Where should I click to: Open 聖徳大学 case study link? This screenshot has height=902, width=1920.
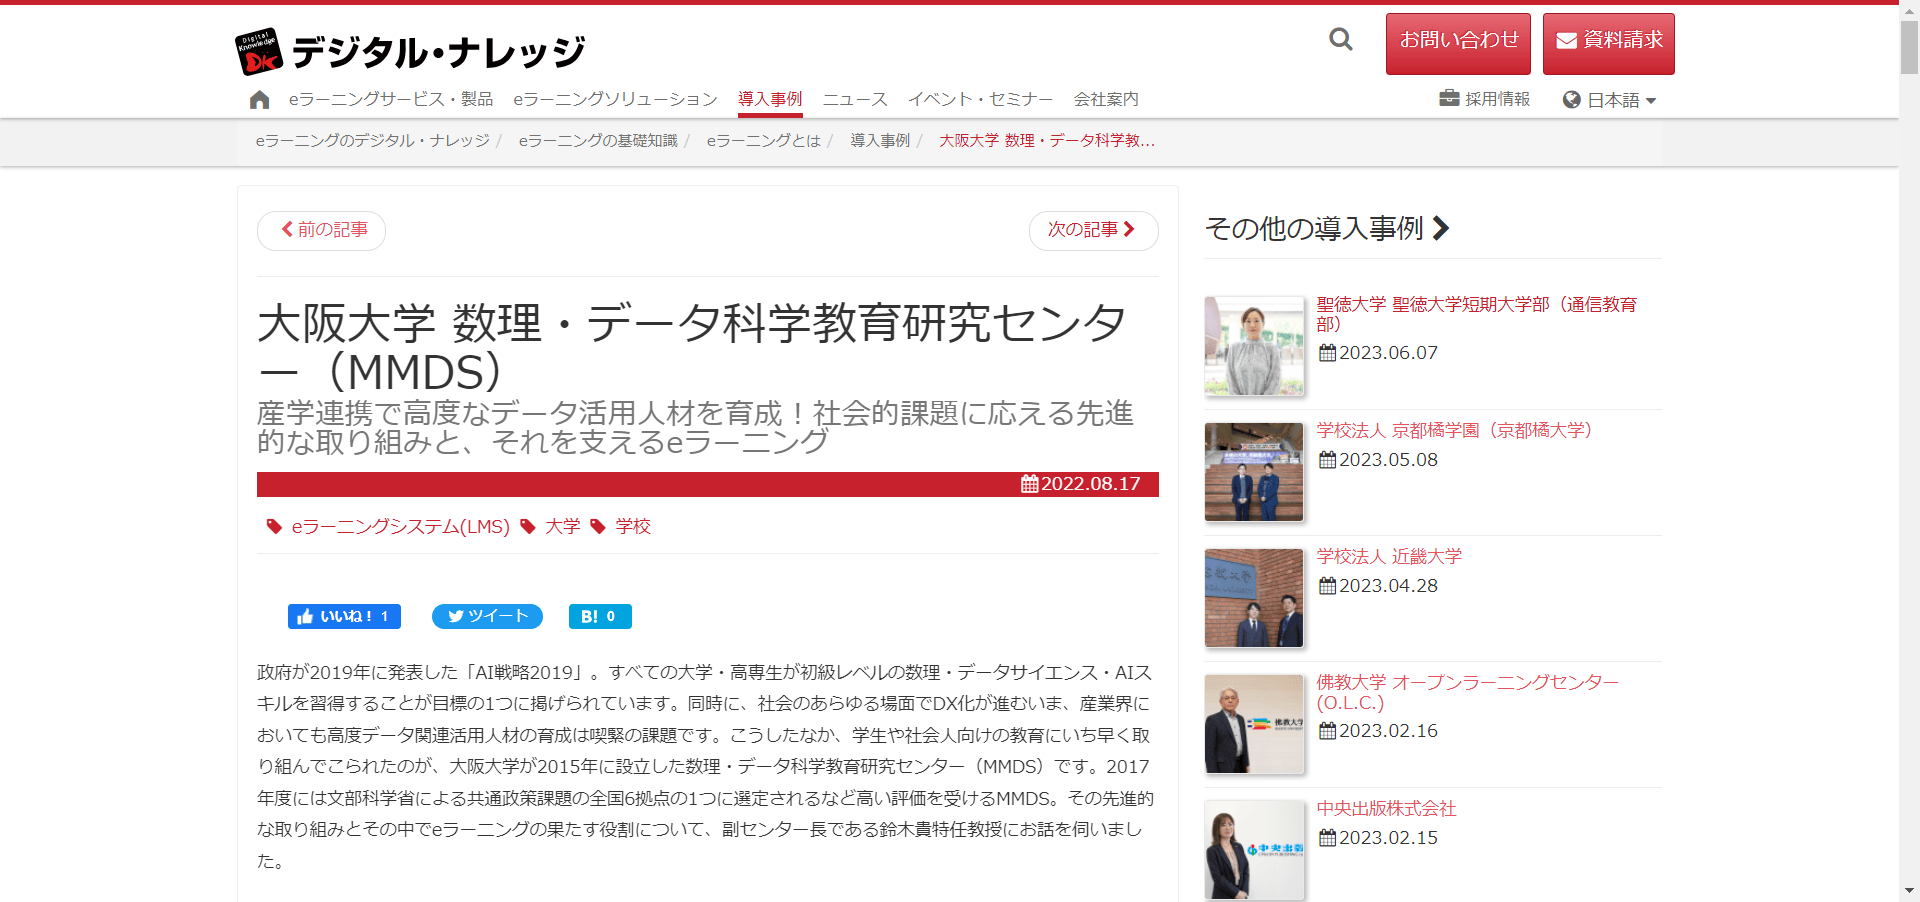point(1476,313)
